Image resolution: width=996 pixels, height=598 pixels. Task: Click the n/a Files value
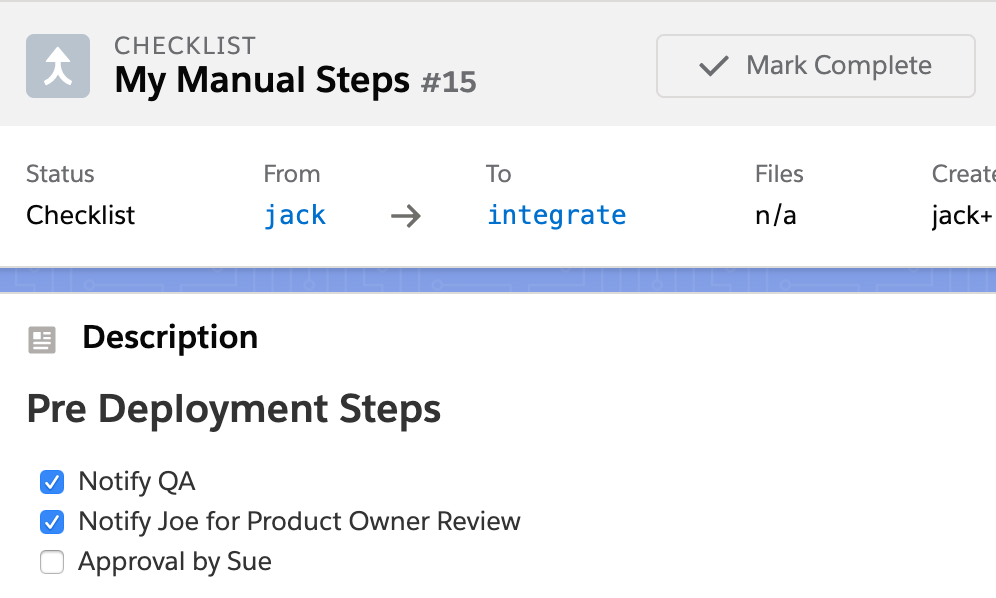tap(776, 215)
